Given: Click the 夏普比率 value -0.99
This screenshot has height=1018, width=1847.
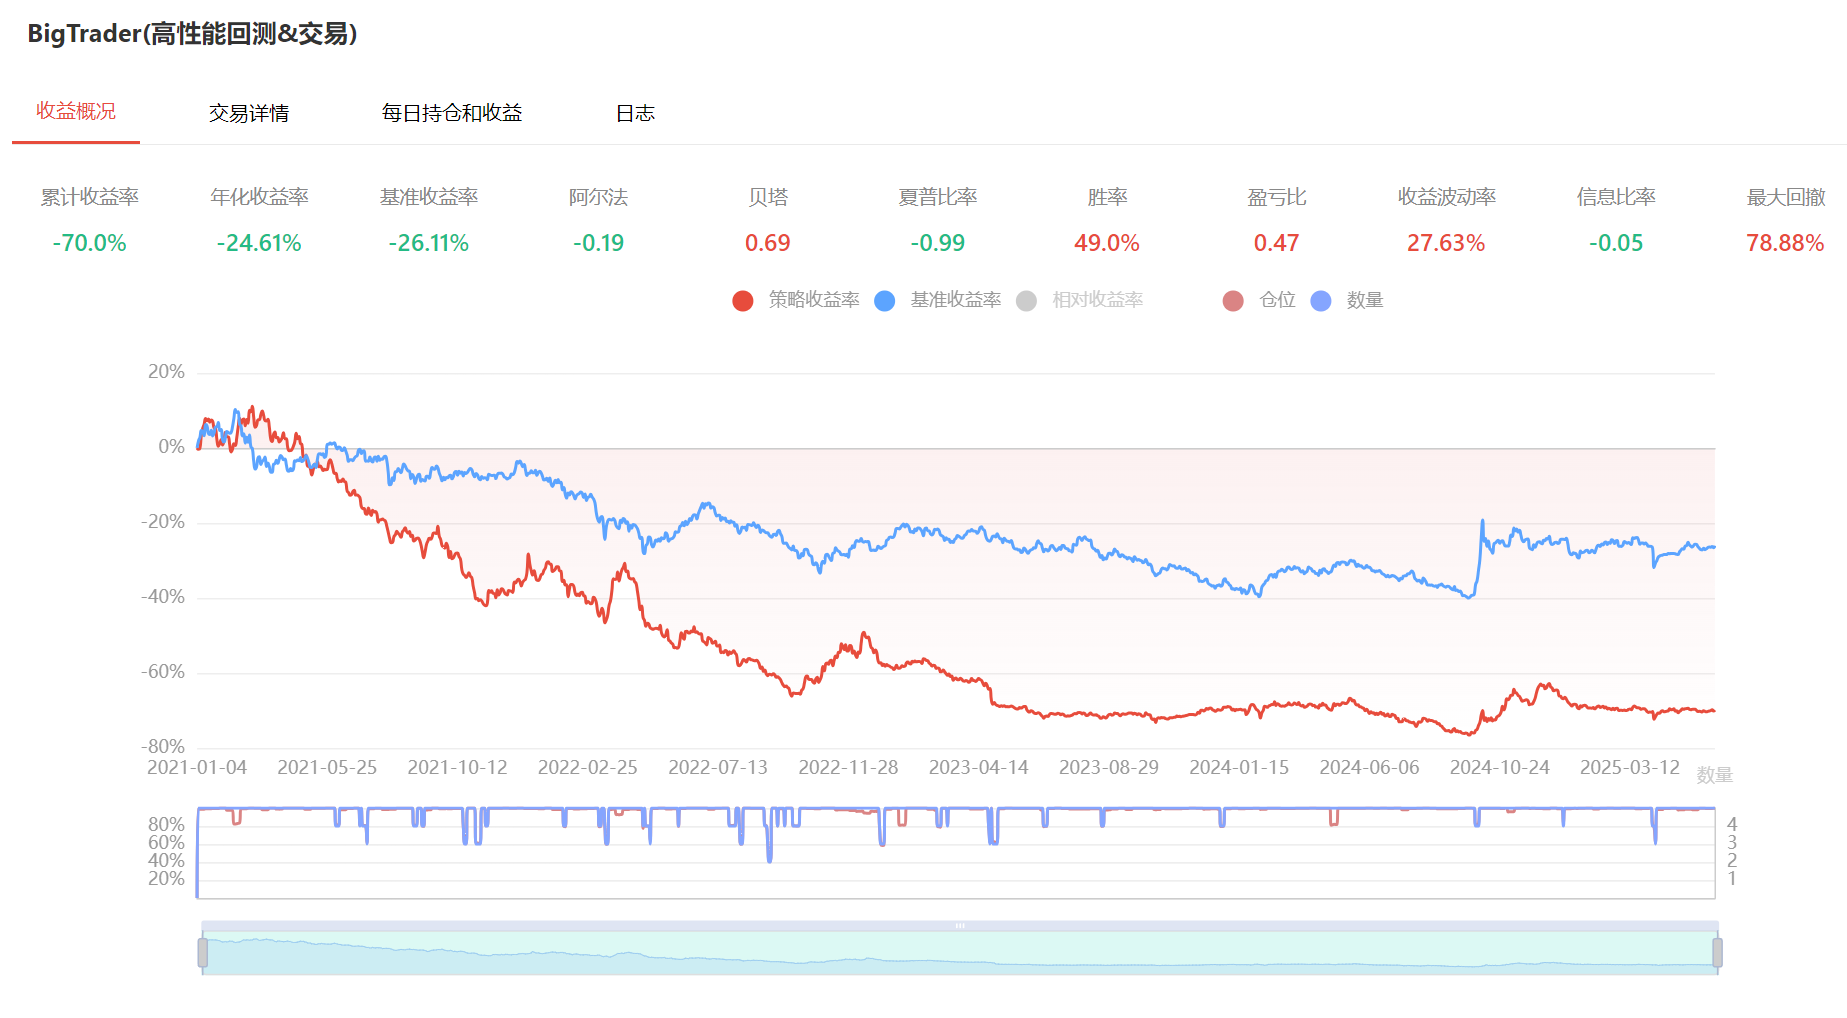Looking at the screenshot, I should [937, 243].
